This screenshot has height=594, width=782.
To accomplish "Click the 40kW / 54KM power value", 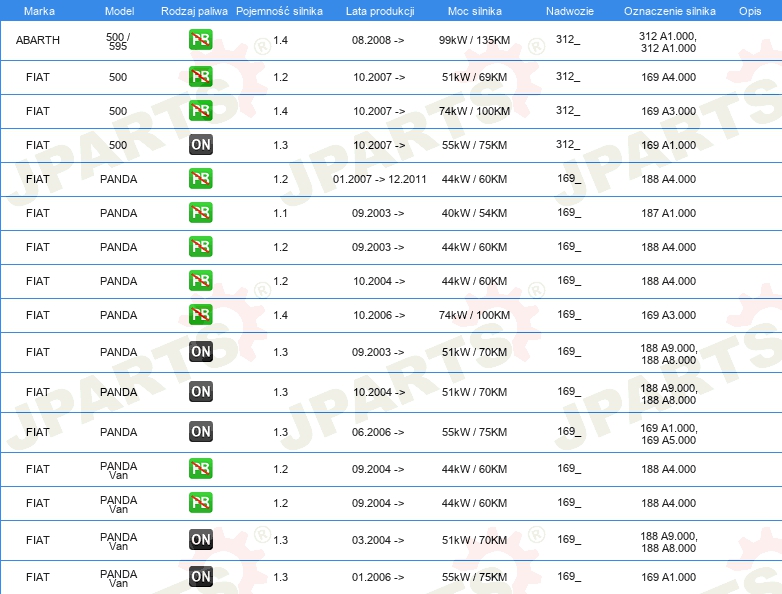I will [474, 212].
